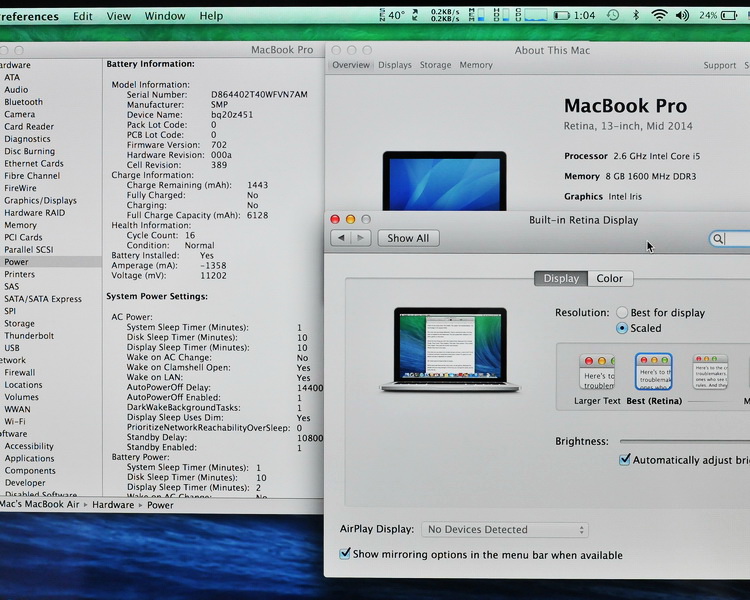Click the 40° temperature monitor in menu bar

pos(392,15)
